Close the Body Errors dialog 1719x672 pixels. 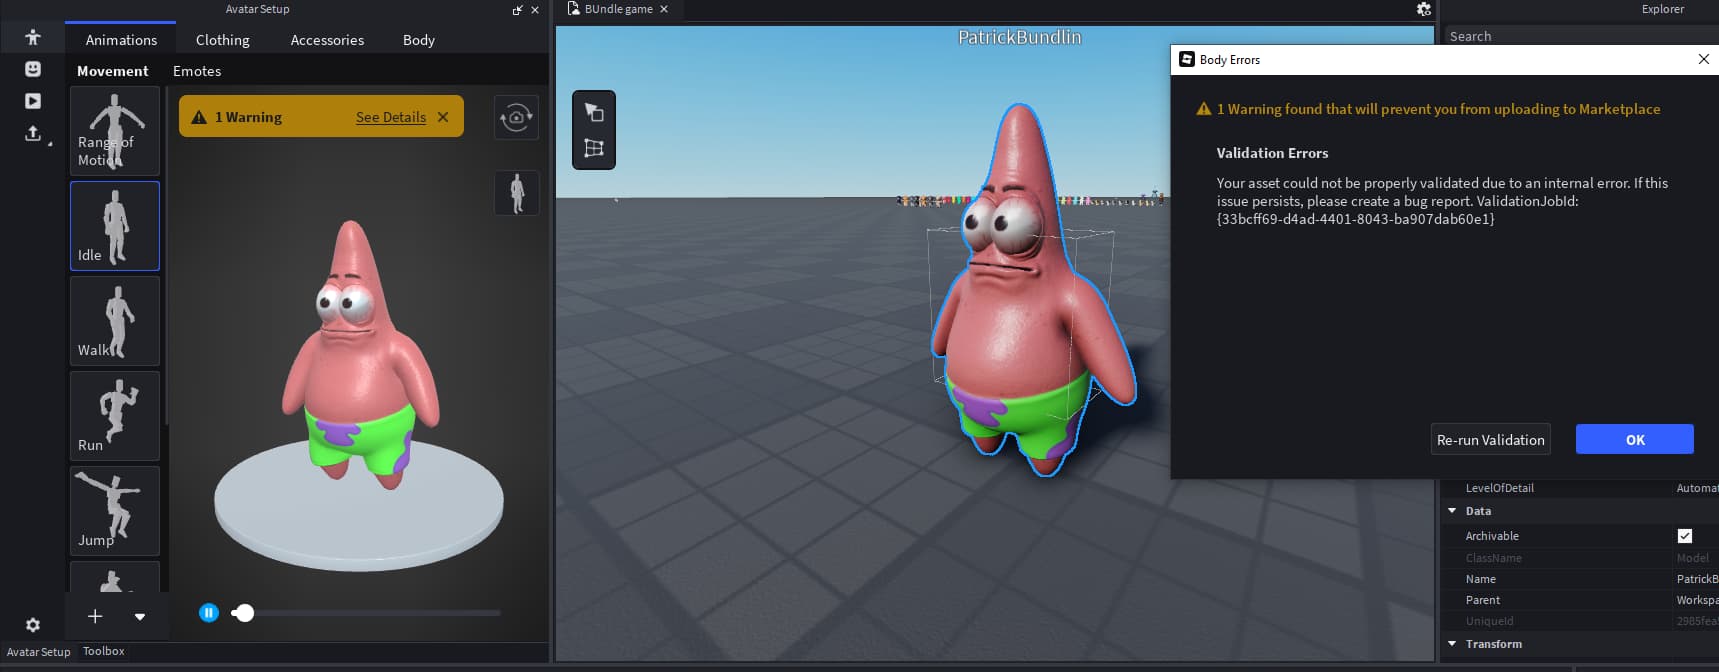click(1704, 59)
